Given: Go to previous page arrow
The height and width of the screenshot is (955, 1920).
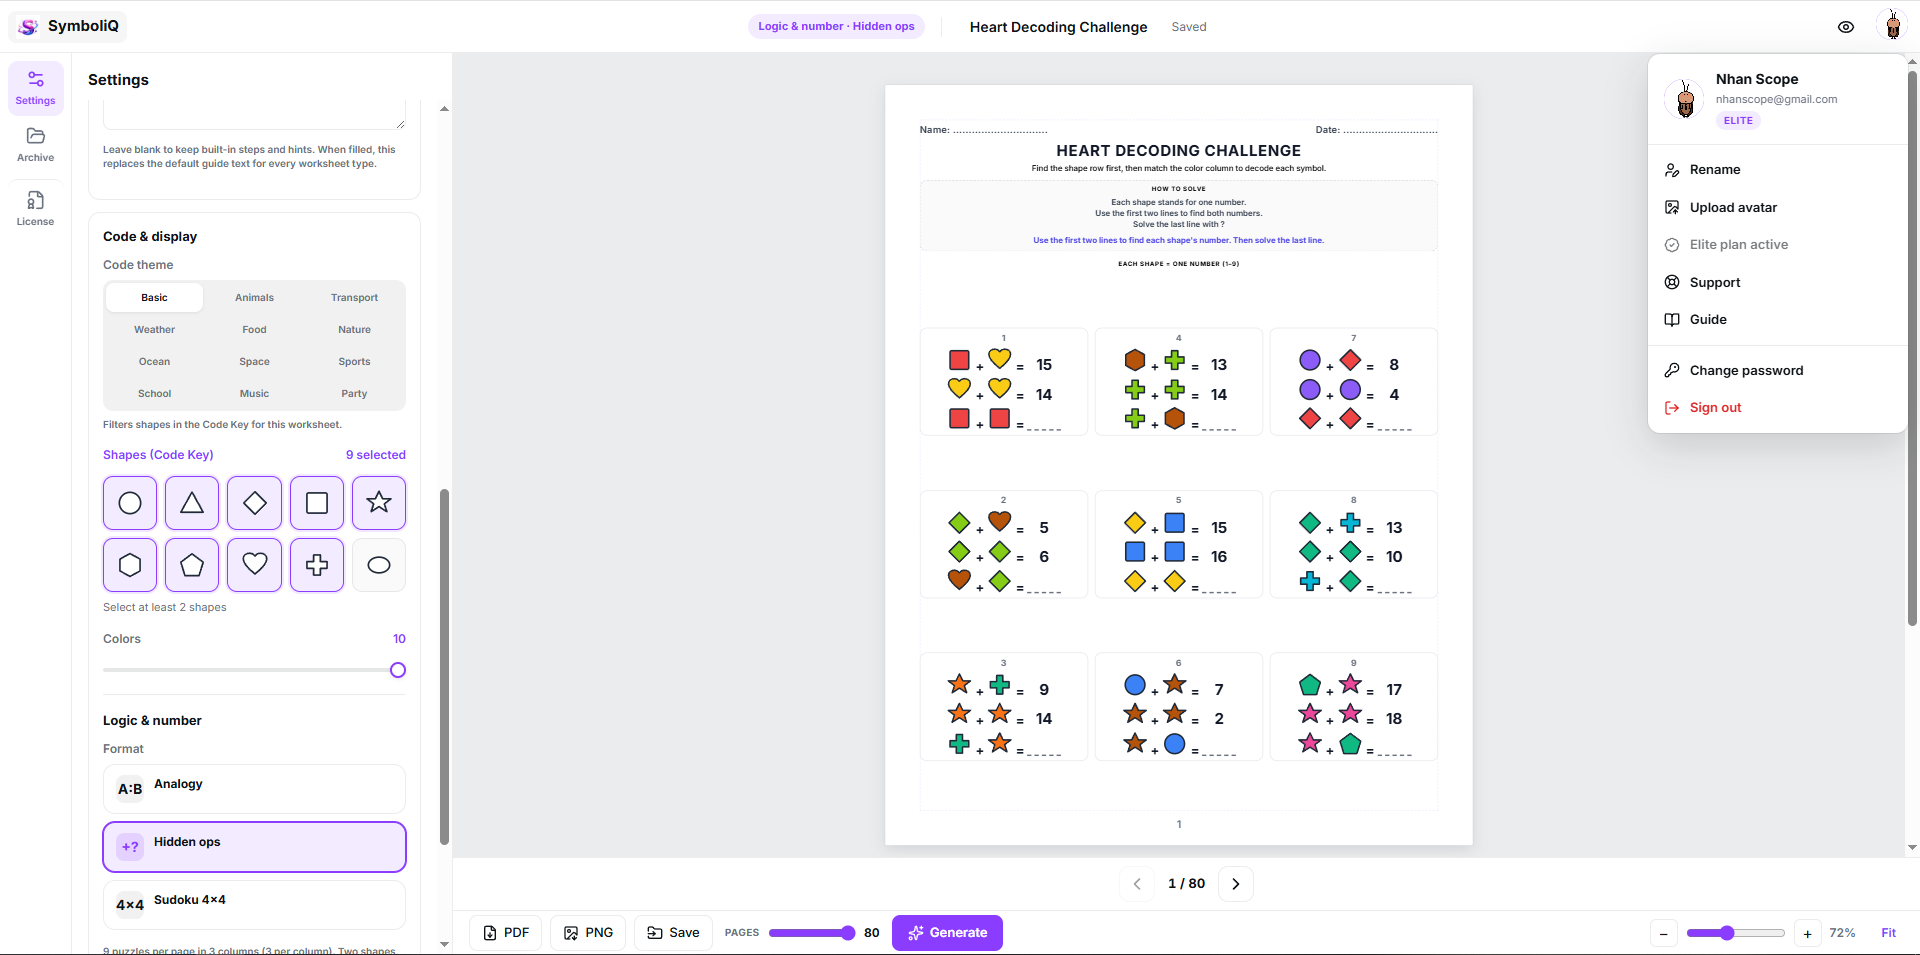Looking at the screenshot, I should click(1137, 884).
